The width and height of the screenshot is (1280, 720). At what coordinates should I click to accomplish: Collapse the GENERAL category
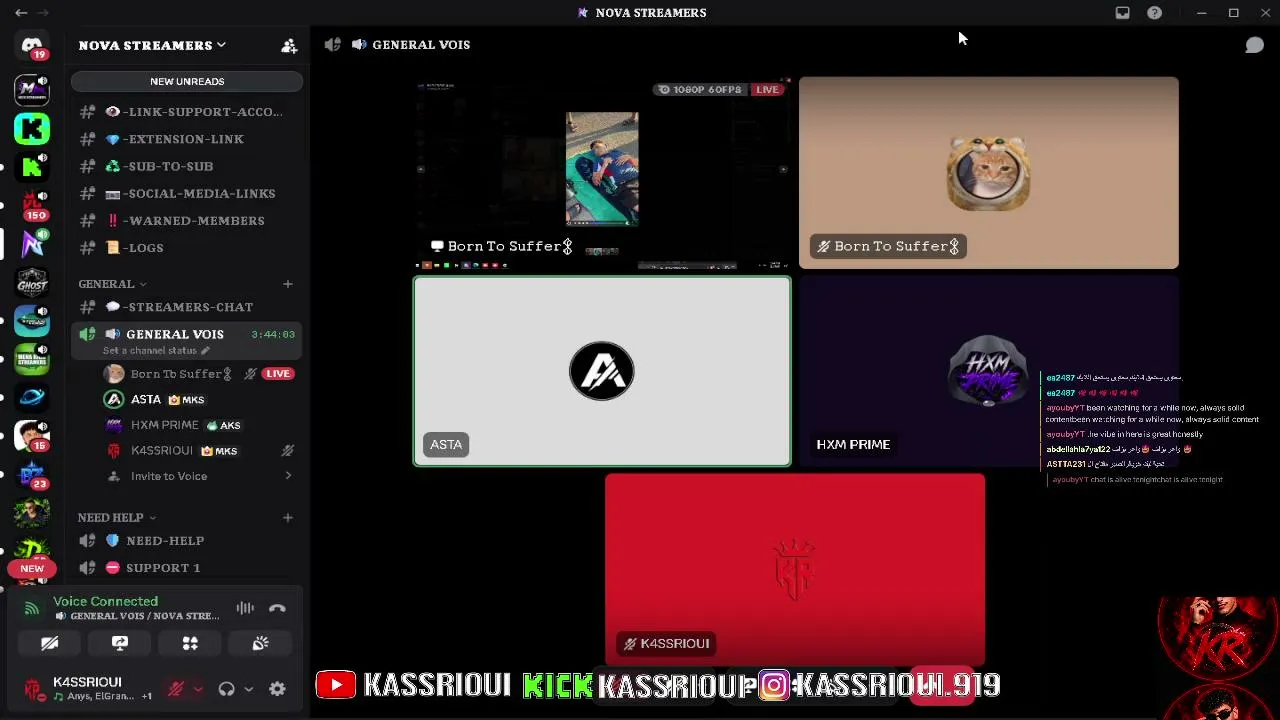(x=112, y=284)
